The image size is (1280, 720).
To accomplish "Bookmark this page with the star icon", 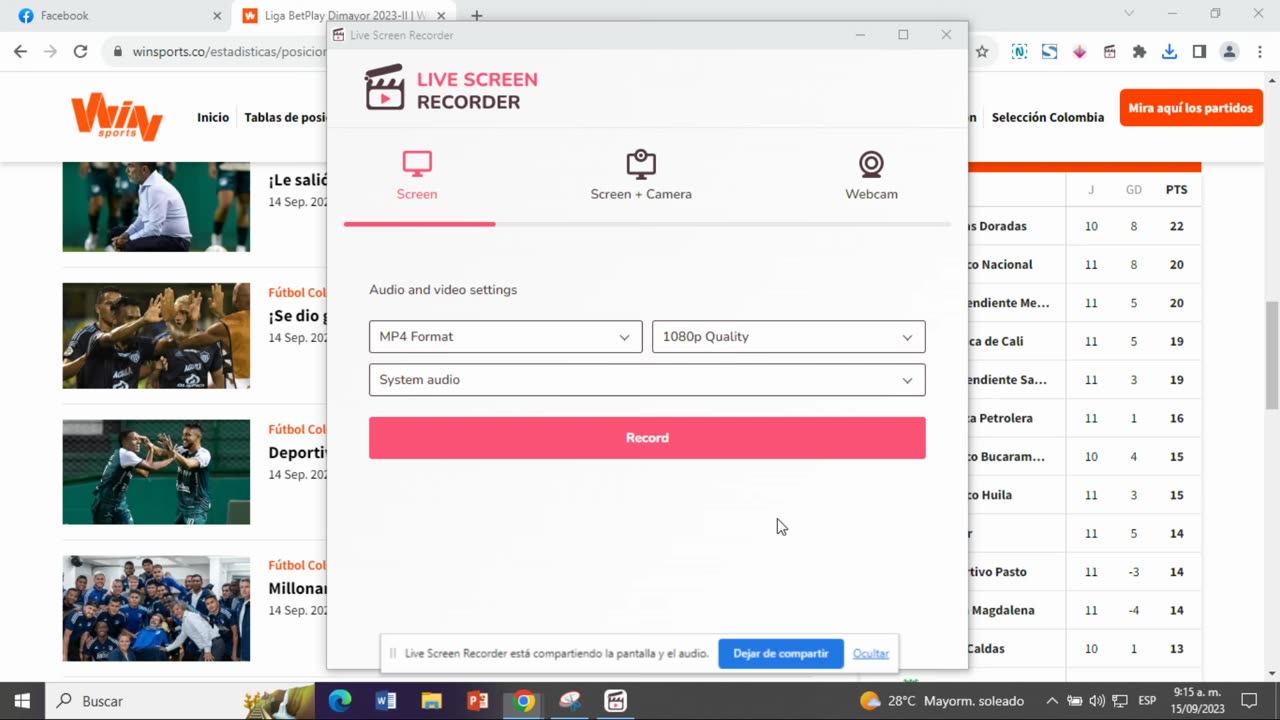I will tap(982, 51).
